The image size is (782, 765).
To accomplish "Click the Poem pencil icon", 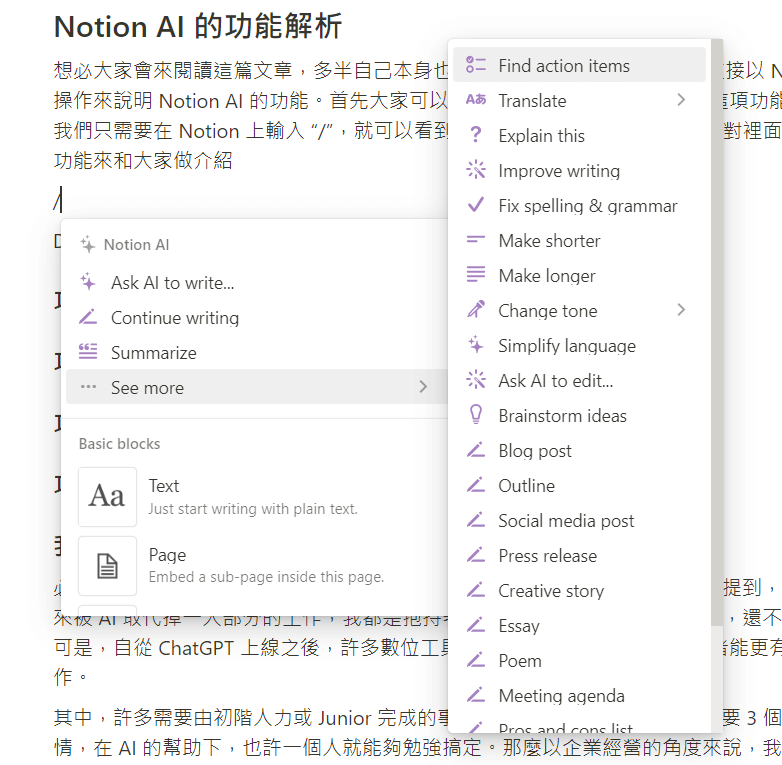I will [x=476, y=660].
